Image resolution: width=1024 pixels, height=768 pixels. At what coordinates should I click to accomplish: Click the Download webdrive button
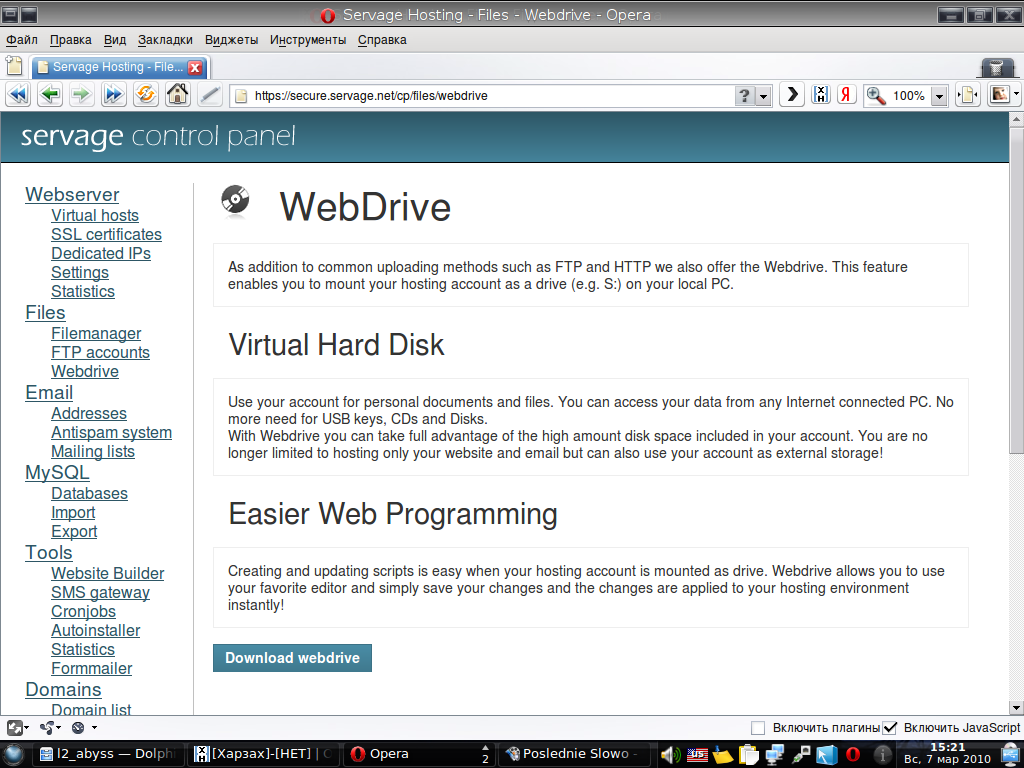[x=292, y=658]
